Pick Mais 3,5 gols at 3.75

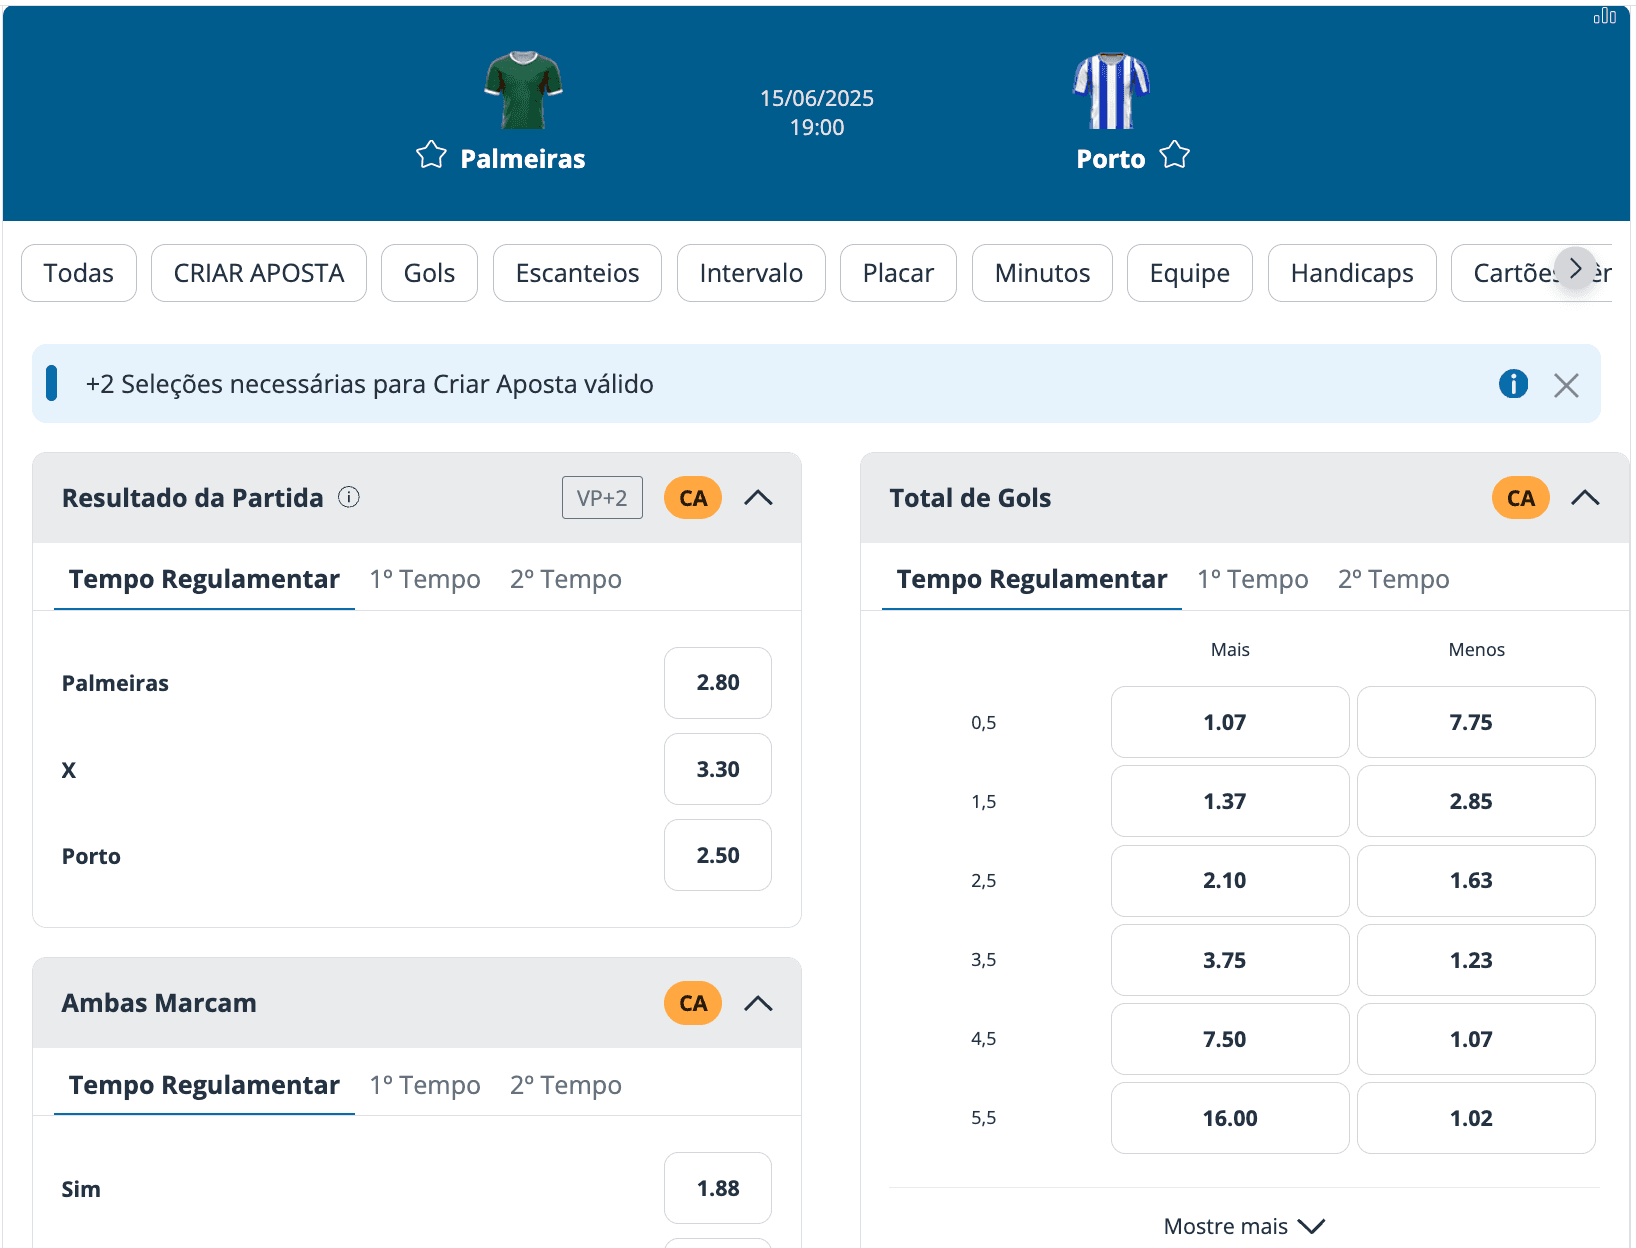pyautogui.click(x=1230, y=960)
